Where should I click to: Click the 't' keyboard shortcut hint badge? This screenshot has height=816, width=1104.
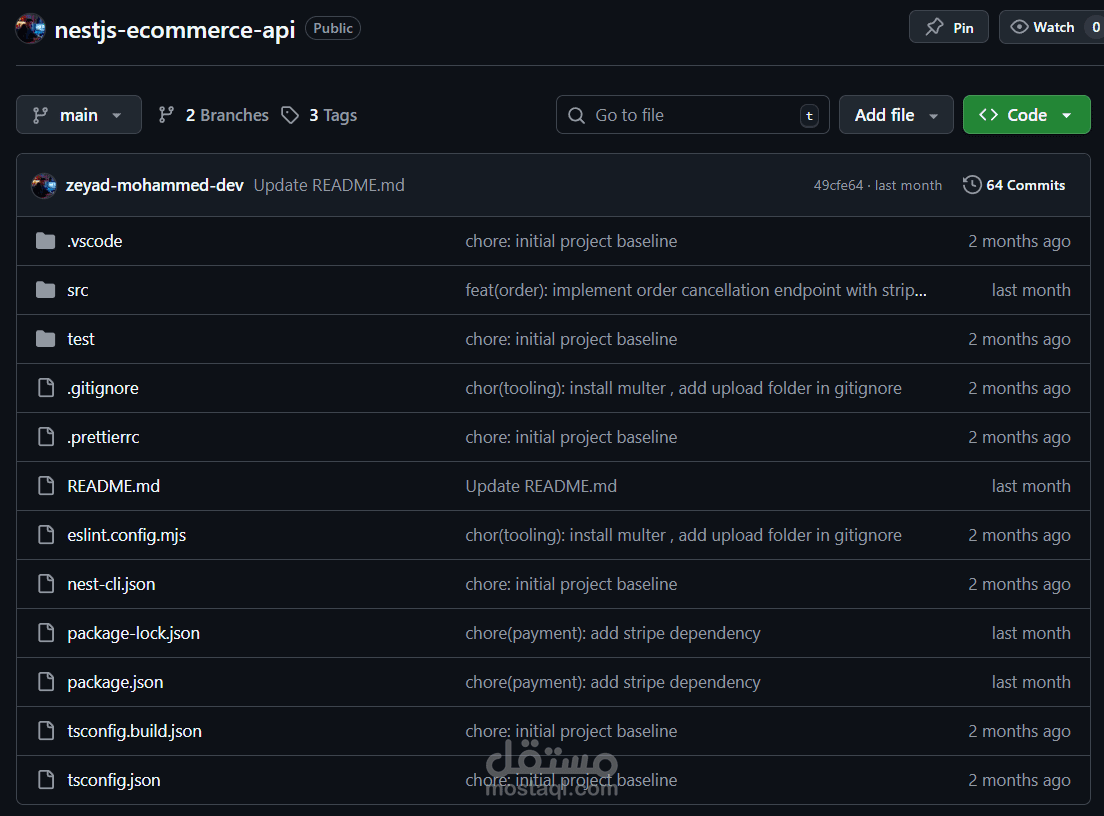click(809, 115)
